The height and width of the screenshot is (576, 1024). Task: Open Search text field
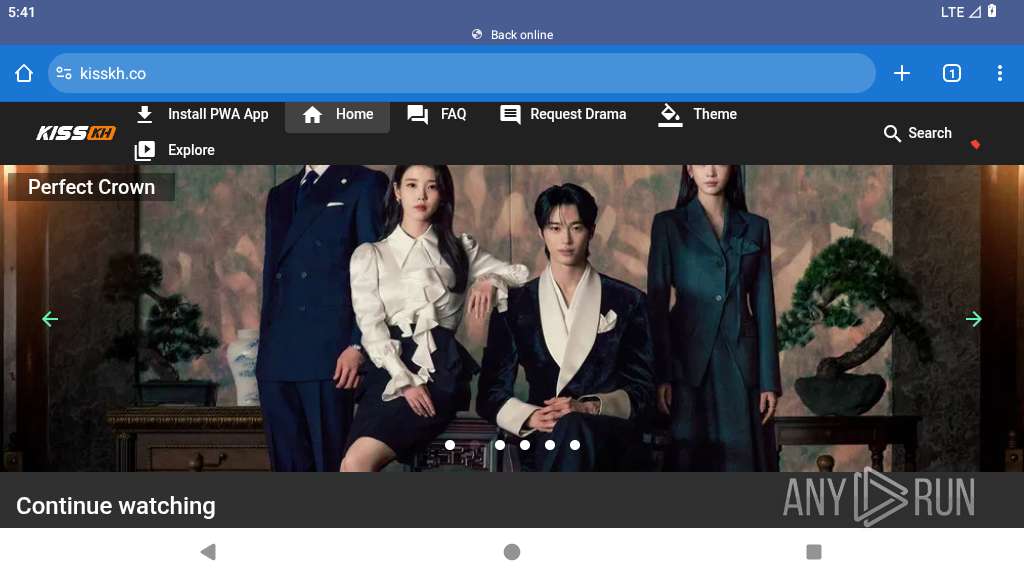coord(930,133)
